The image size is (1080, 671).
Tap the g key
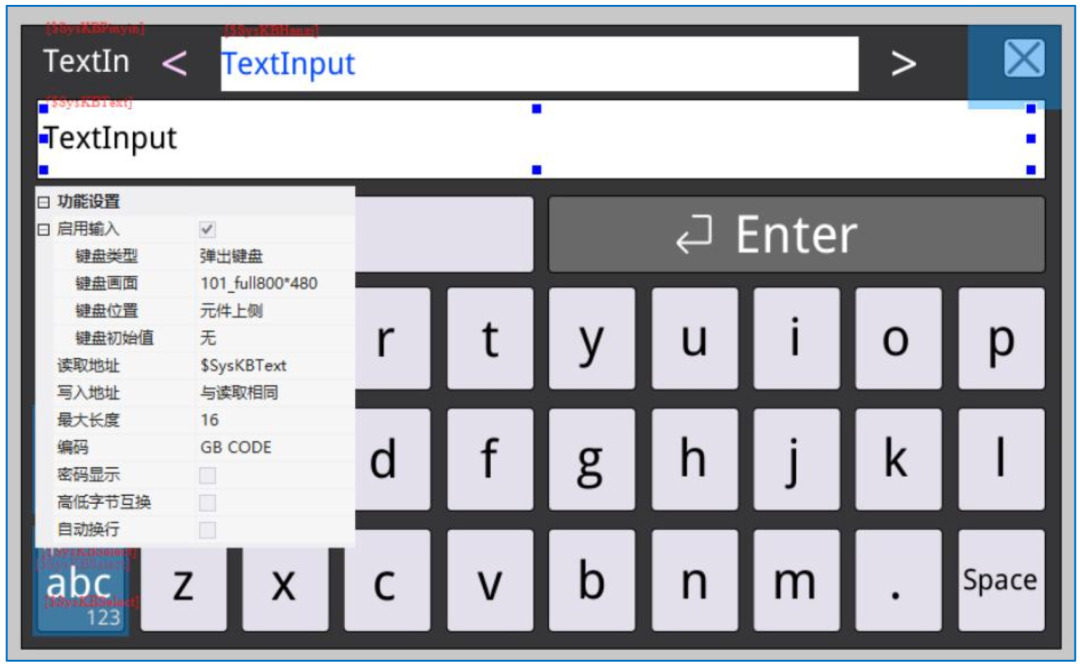pos(592,460)
